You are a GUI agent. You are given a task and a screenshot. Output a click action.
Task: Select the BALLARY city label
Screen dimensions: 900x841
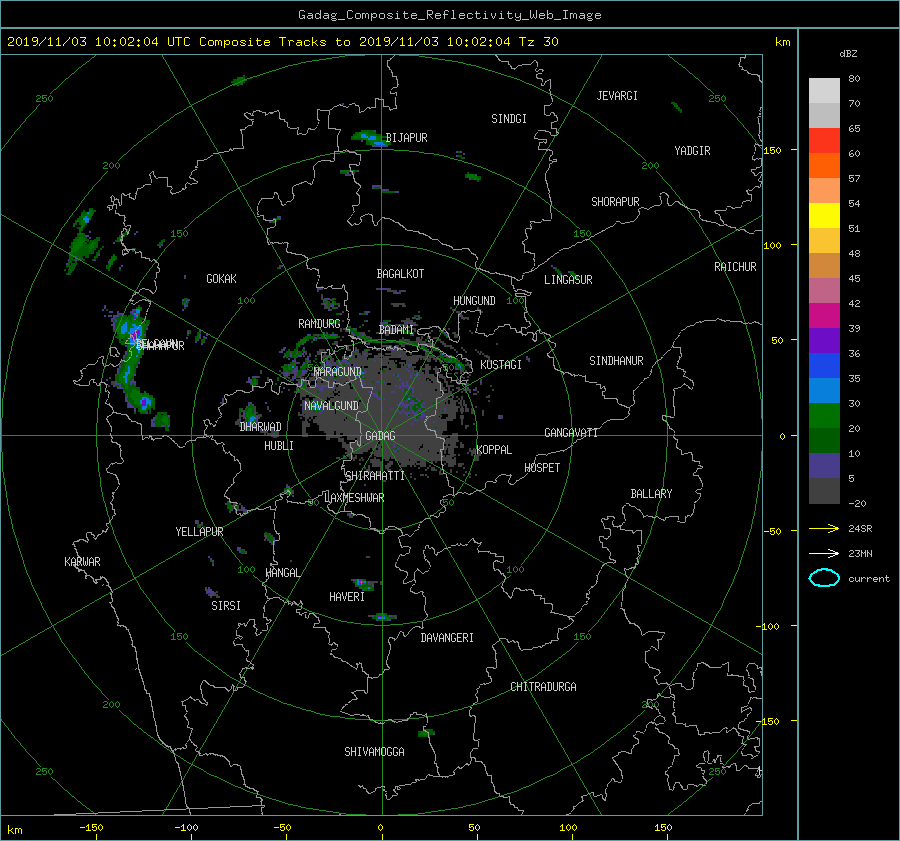tap(651, 494)
